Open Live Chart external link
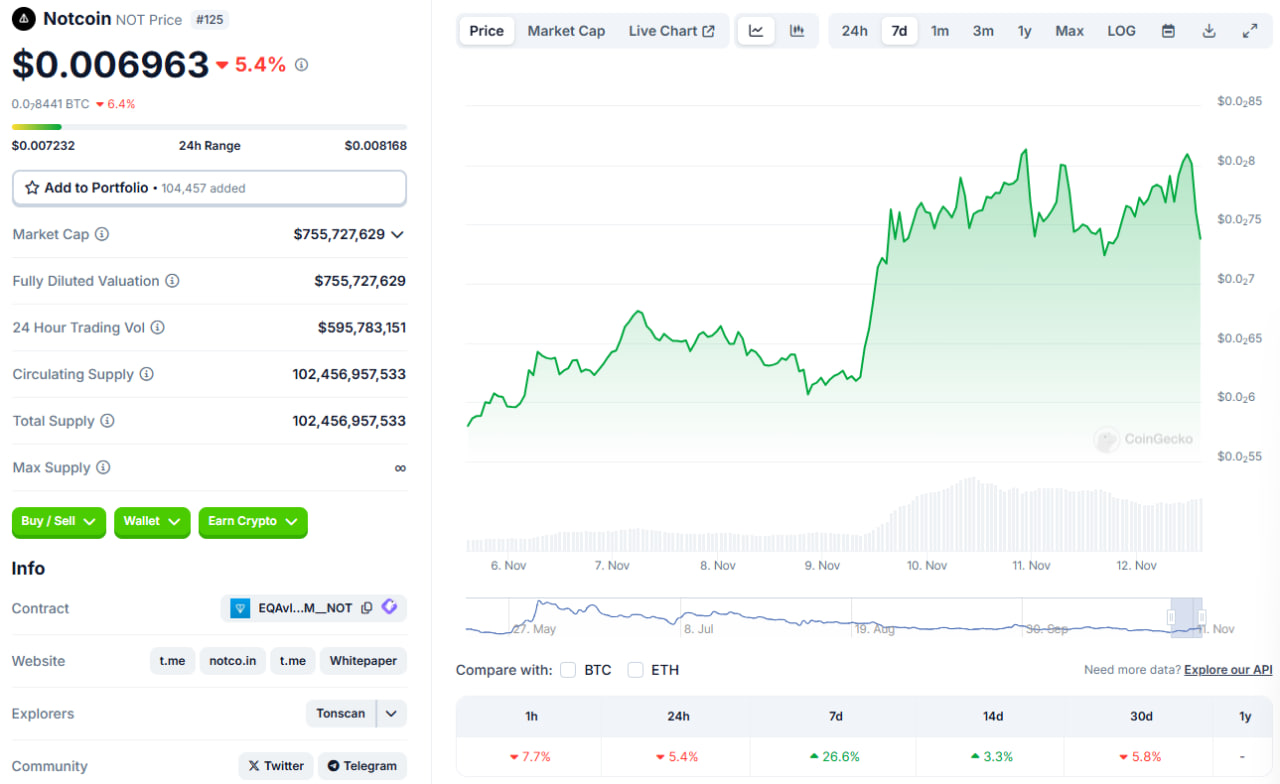Screen dimensions: 1280x784 click(x=671, y=31)
